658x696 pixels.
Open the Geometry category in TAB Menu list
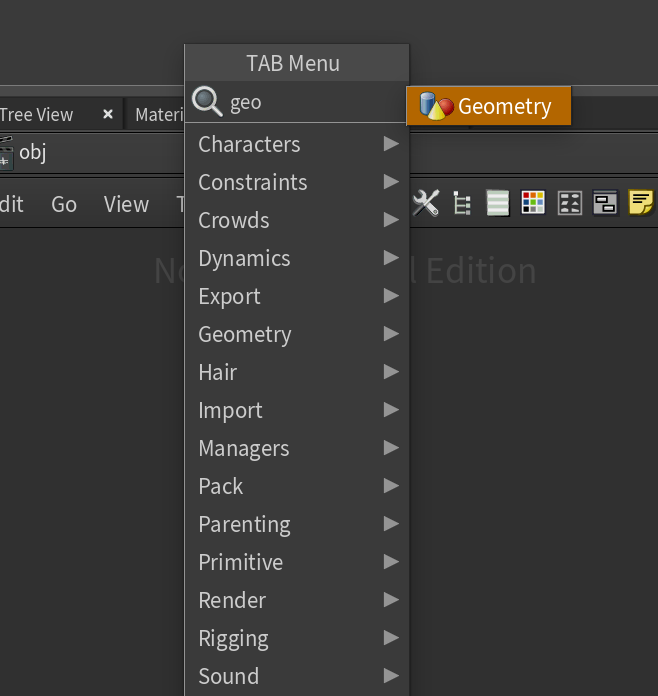pos(297,334)
